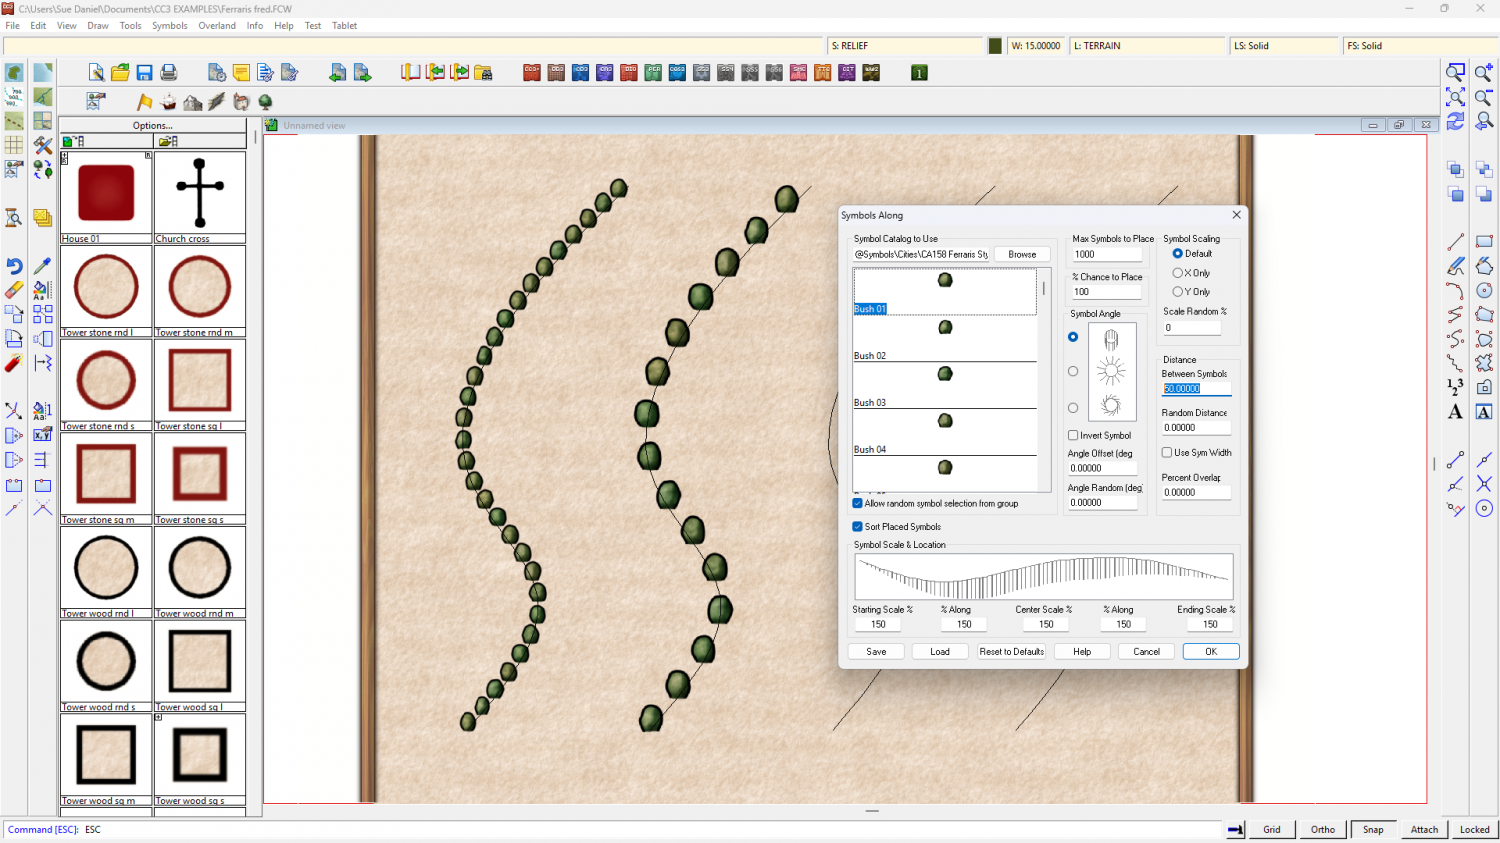Click the Reset to Defaults button
The height and width of the screenshot is (843, 1500).
point(1011,652)
